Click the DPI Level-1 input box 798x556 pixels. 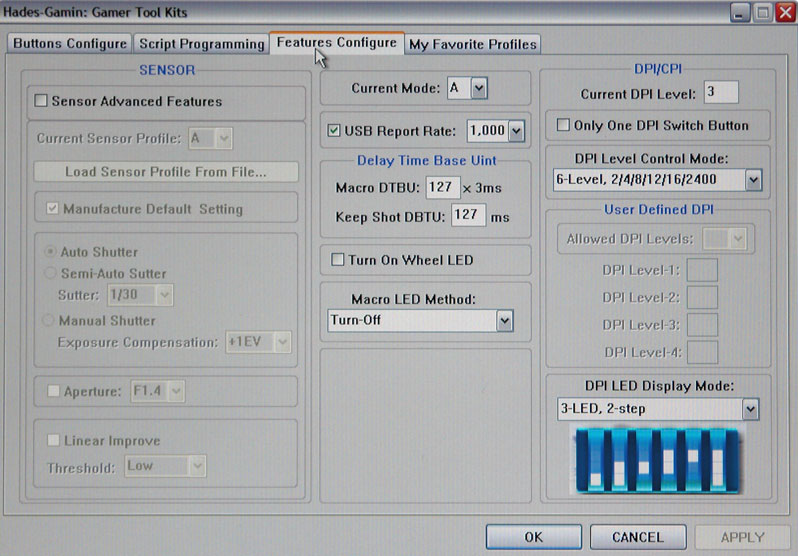pyautogui.click(x=702, y=270)
